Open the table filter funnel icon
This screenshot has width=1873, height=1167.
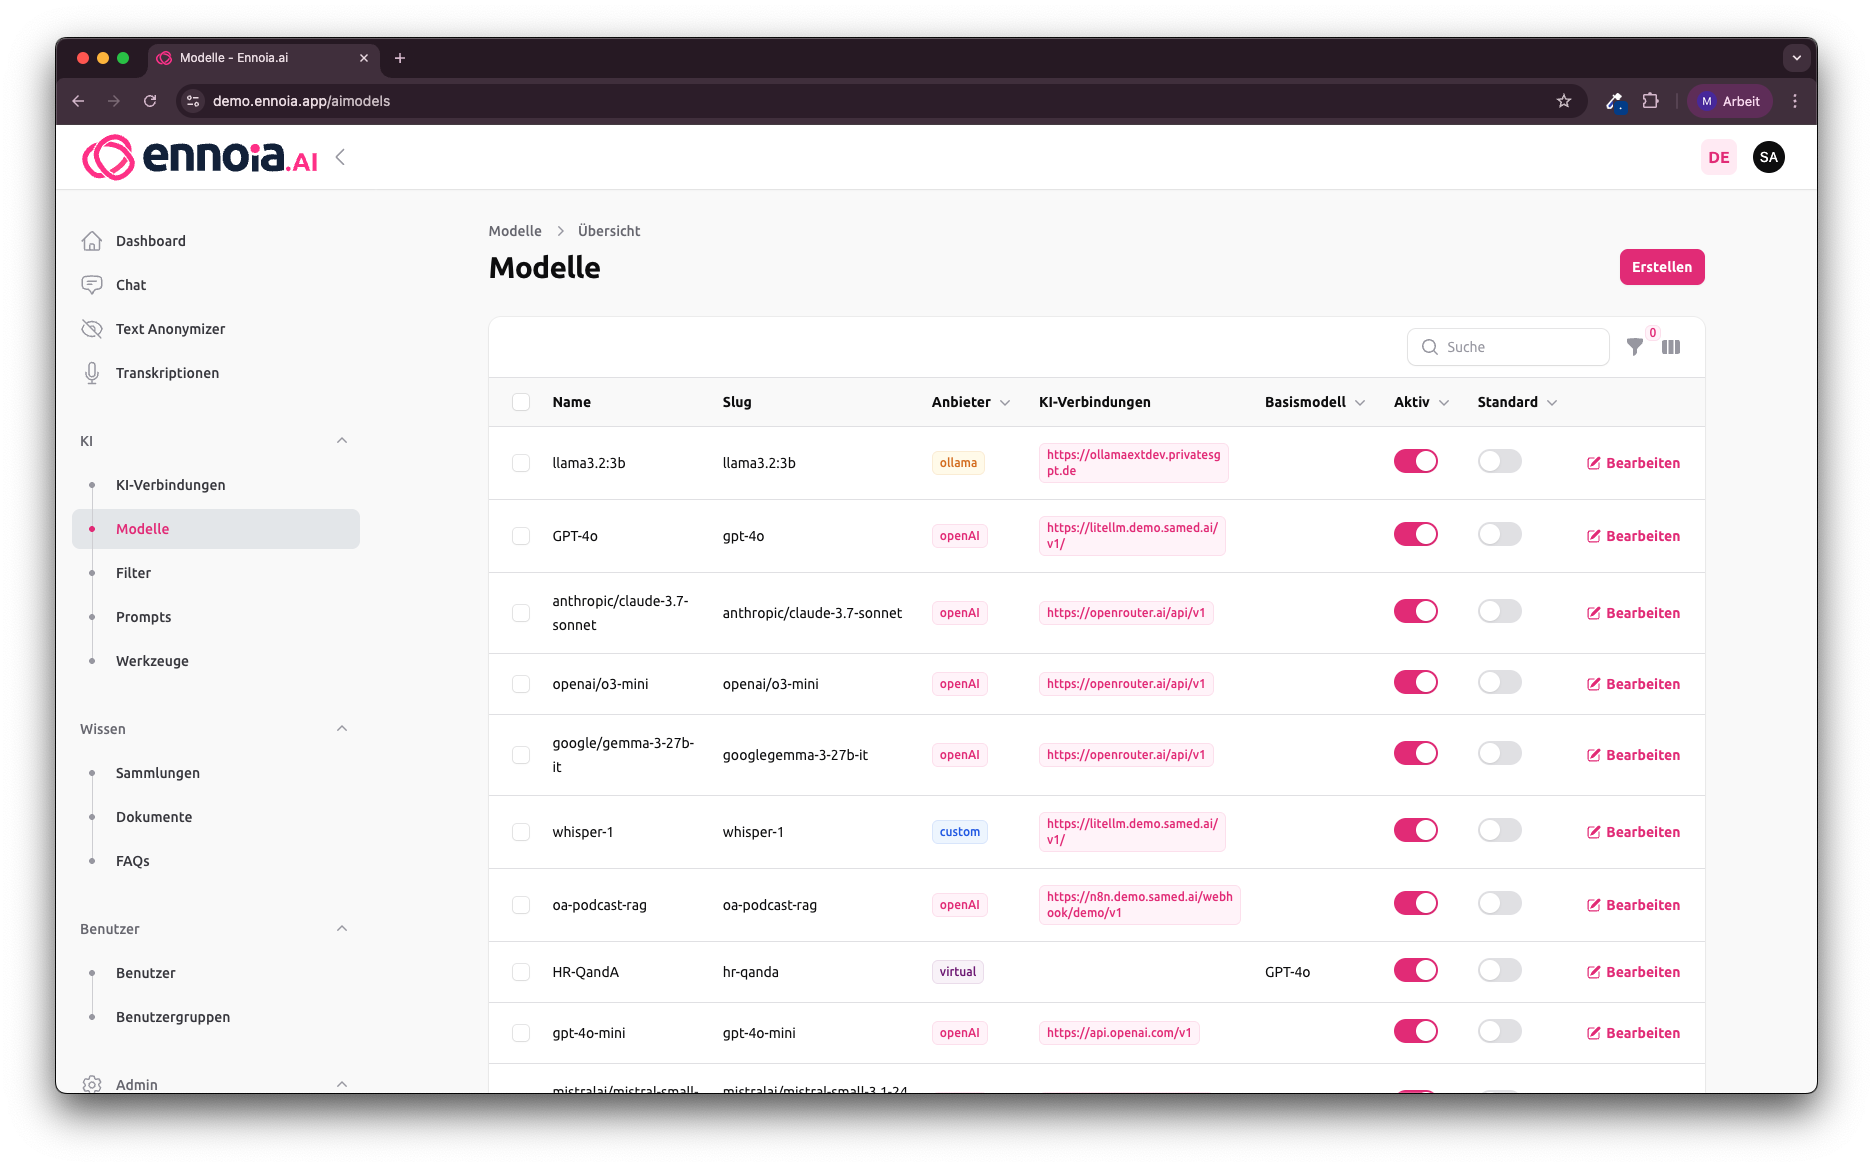(1635, 347)
